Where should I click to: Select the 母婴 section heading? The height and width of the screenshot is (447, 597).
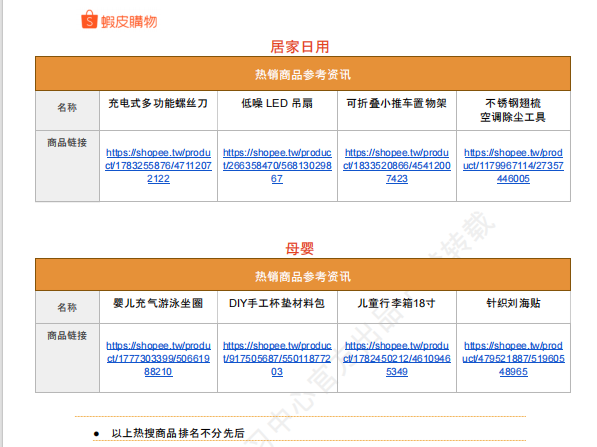click(x=300, y=249)
